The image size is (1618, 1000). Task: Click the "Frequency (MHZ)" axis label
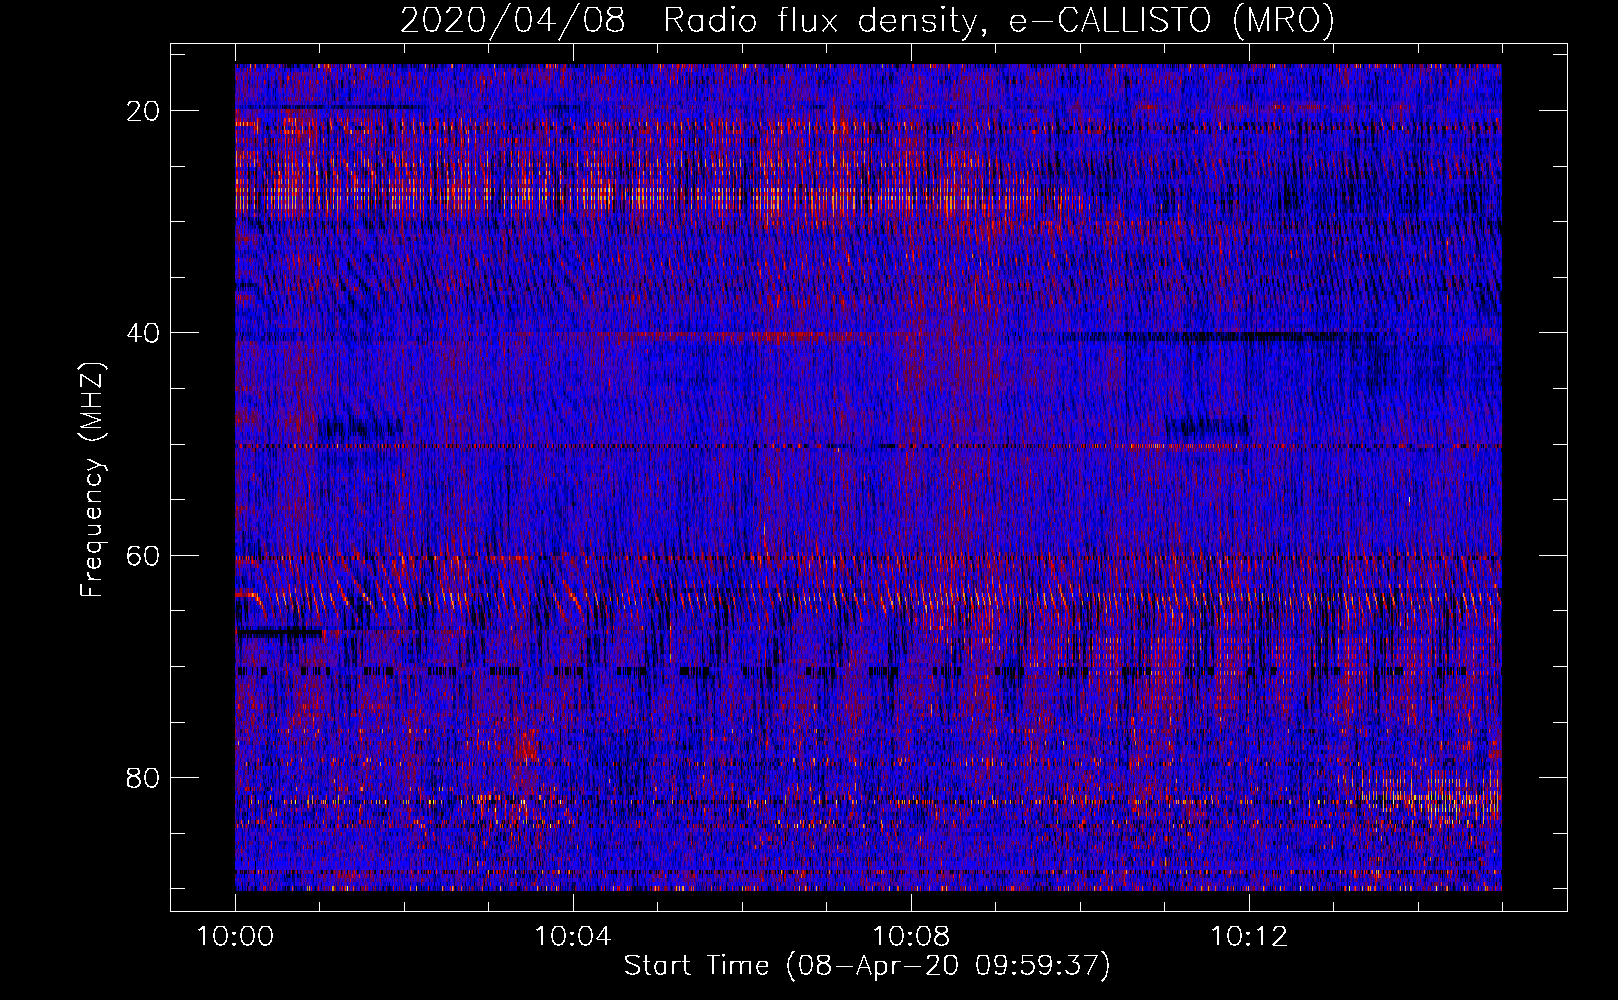92,481
